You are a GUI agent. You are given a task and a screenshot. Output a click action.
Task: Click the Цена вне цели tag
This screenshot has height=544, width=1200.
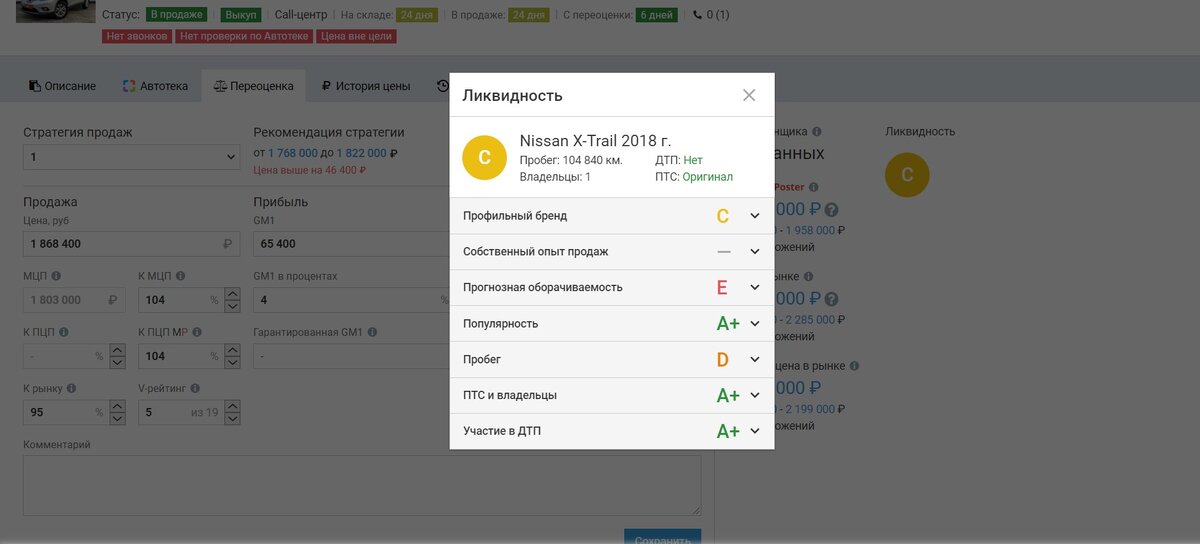356,36
